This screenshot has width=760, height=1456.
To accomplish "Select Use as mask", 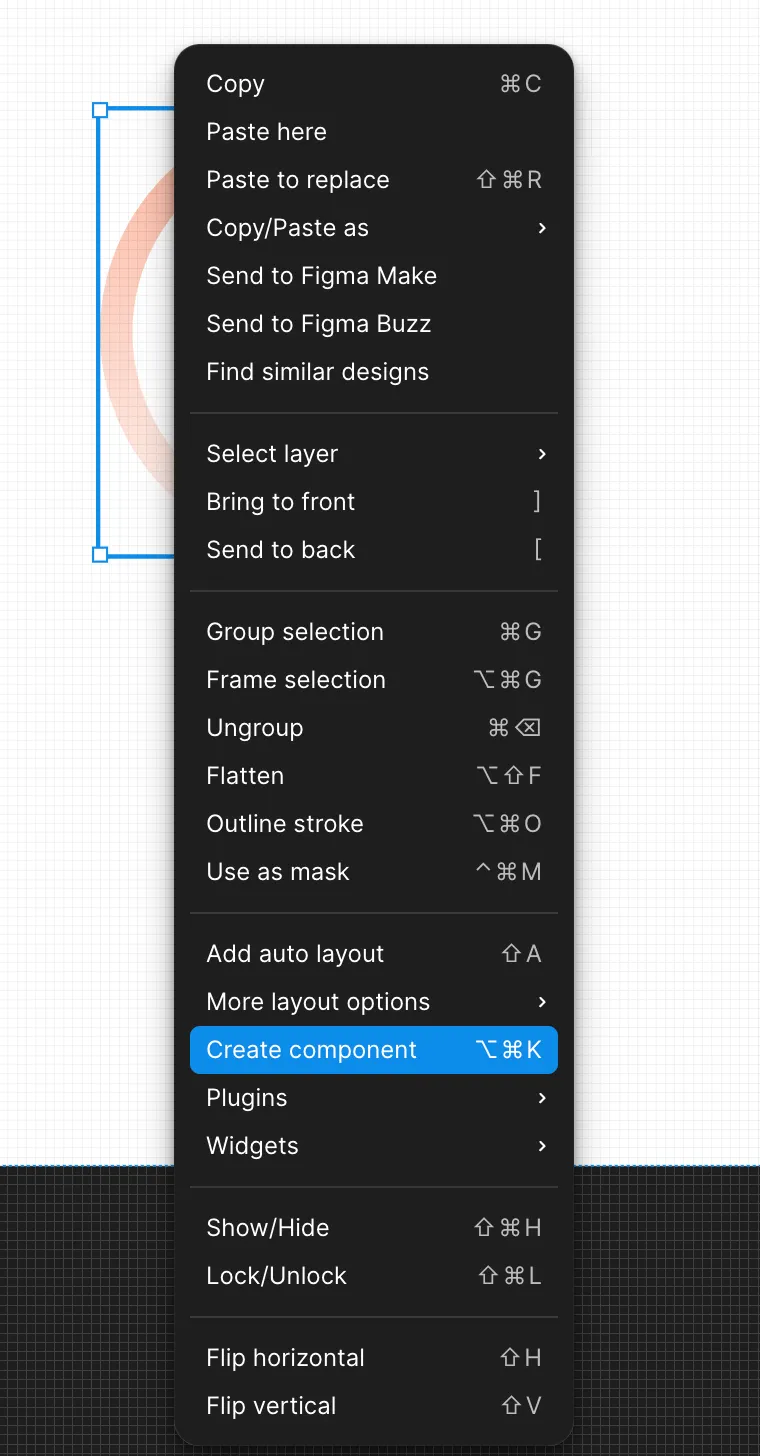I will tap(373, 872).
